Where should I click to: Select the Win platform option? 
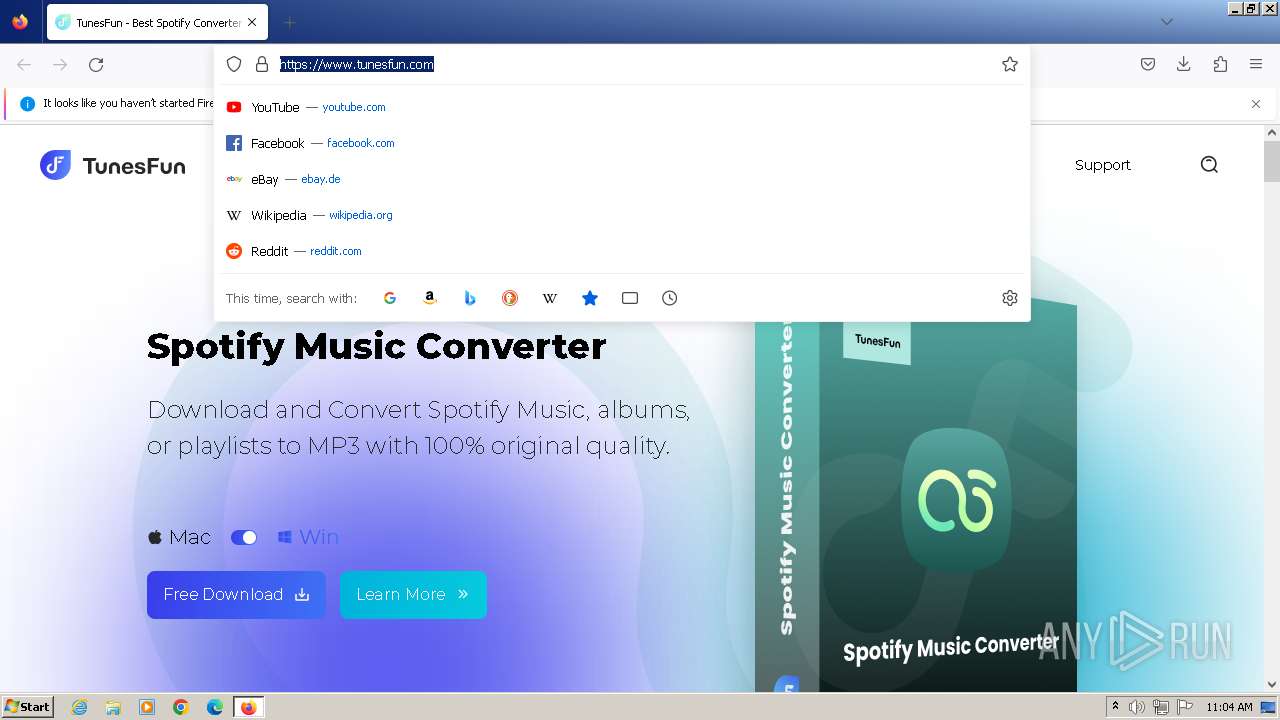click(x=308, y=537)
